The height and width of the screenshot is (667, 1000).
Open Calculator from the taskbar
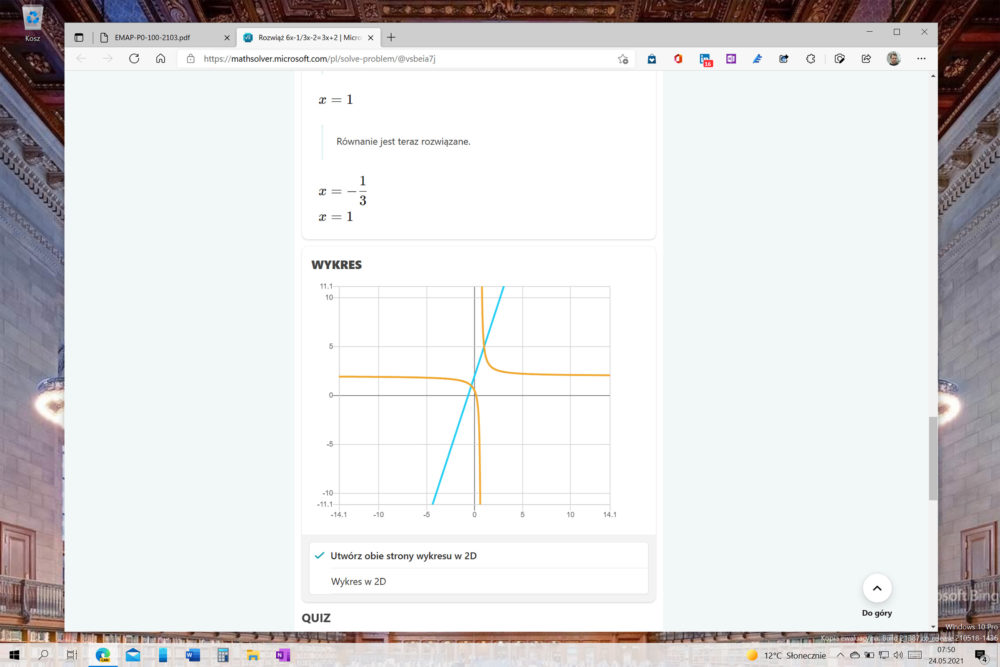[x=223, y=655]
